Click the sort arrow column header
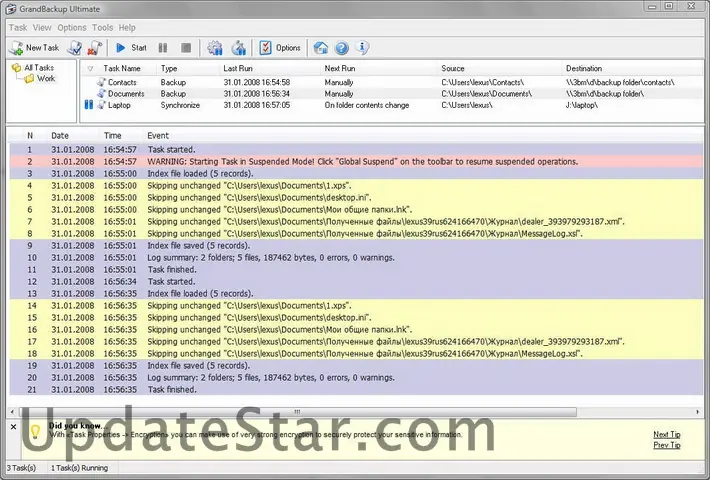Screen dimensions: 710x480 click(90, 68)
